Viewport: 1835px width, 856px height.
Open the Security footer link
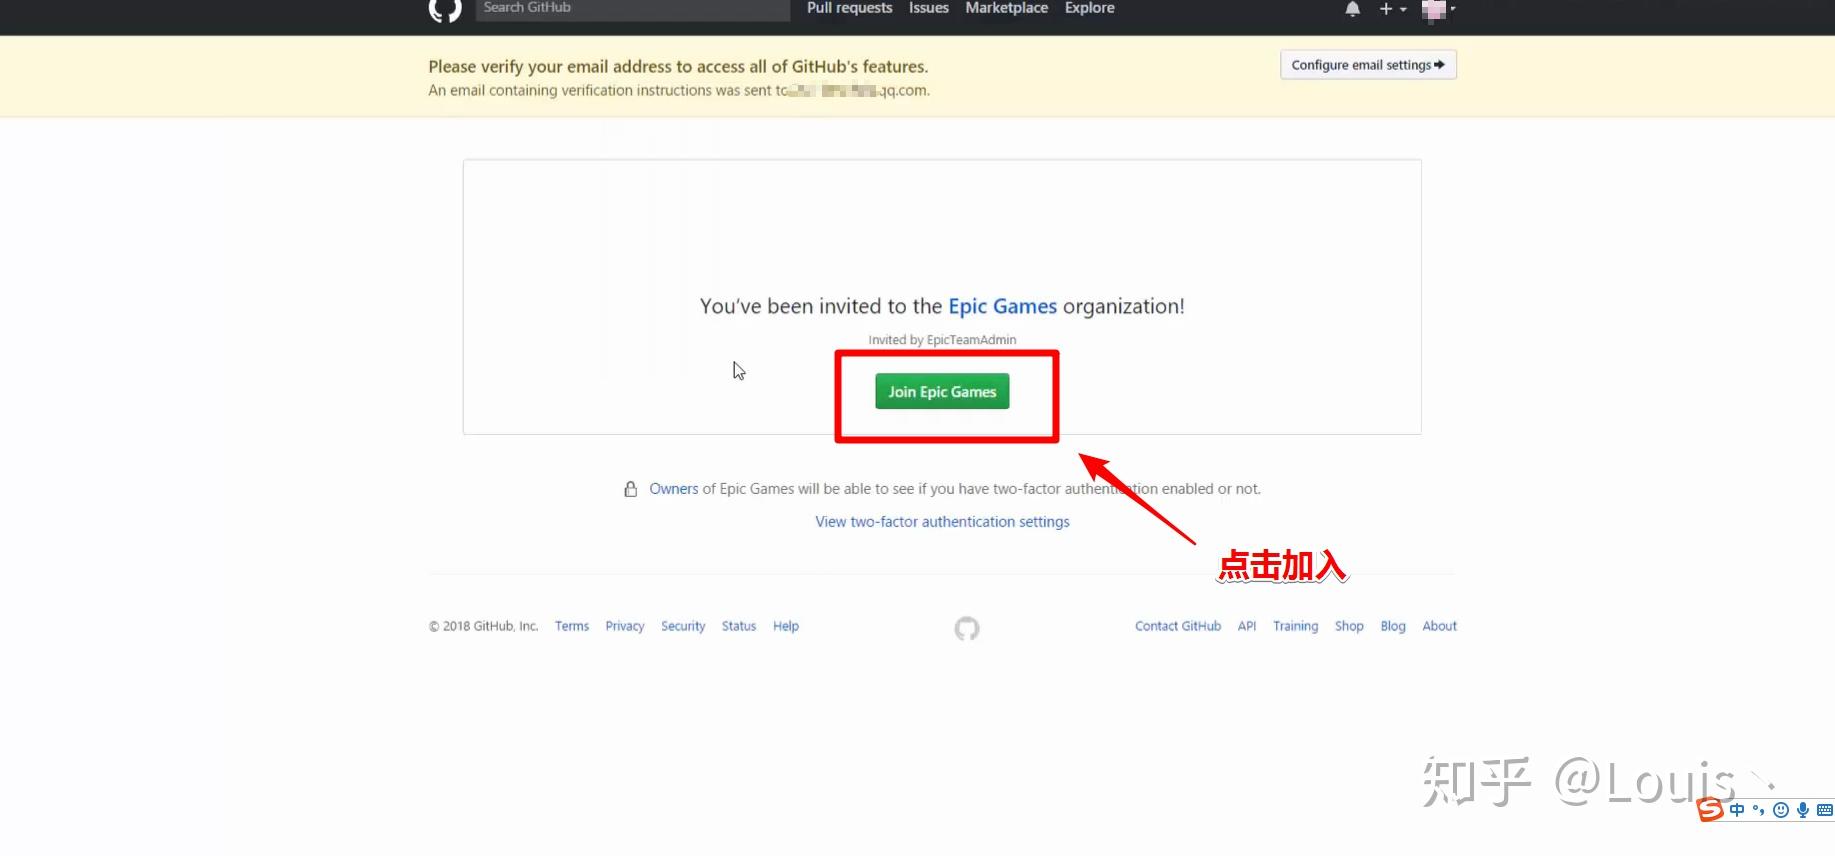683,626
